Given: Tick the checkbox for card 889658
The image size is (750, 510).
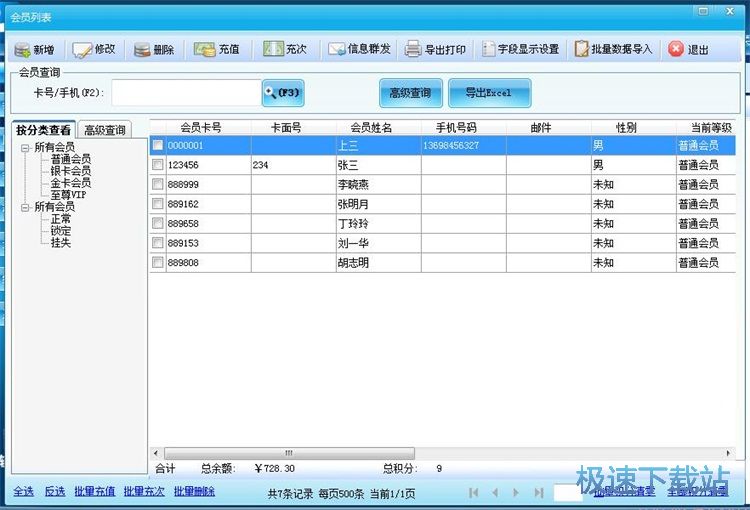Looking at the screenshot, I should [158, 223].
